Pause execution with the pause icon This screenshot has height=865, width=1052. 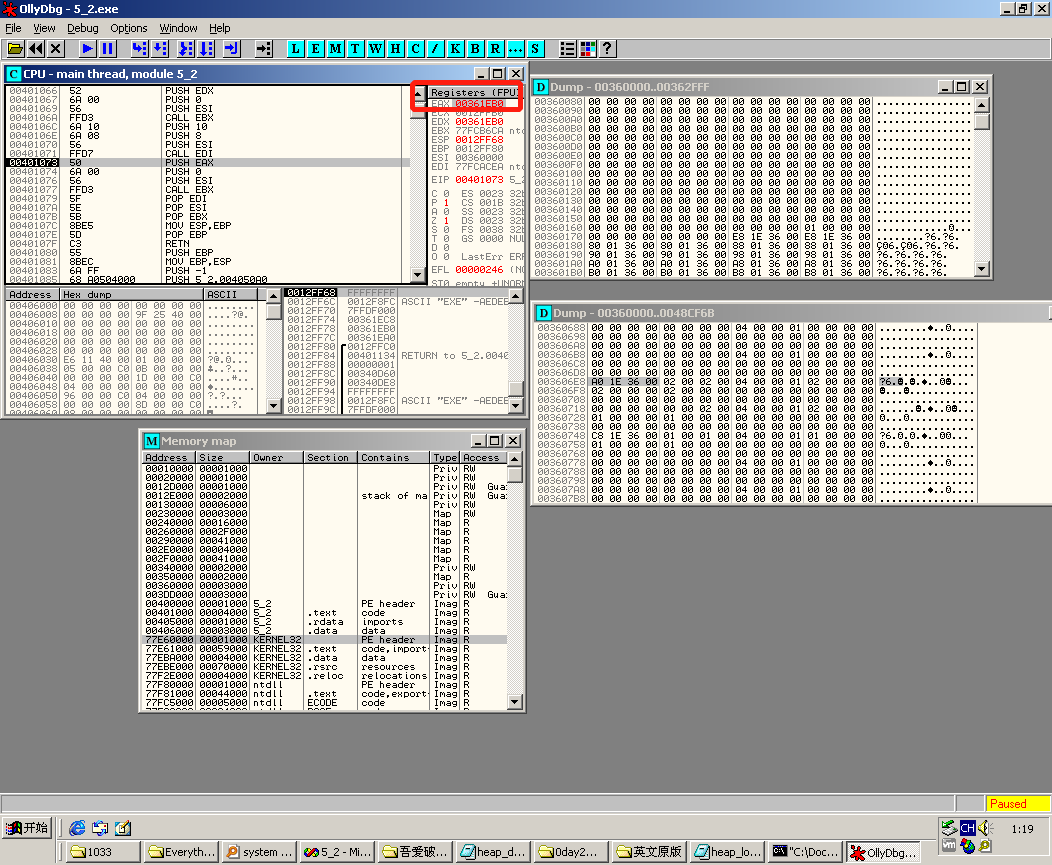[x=107, y=48]
